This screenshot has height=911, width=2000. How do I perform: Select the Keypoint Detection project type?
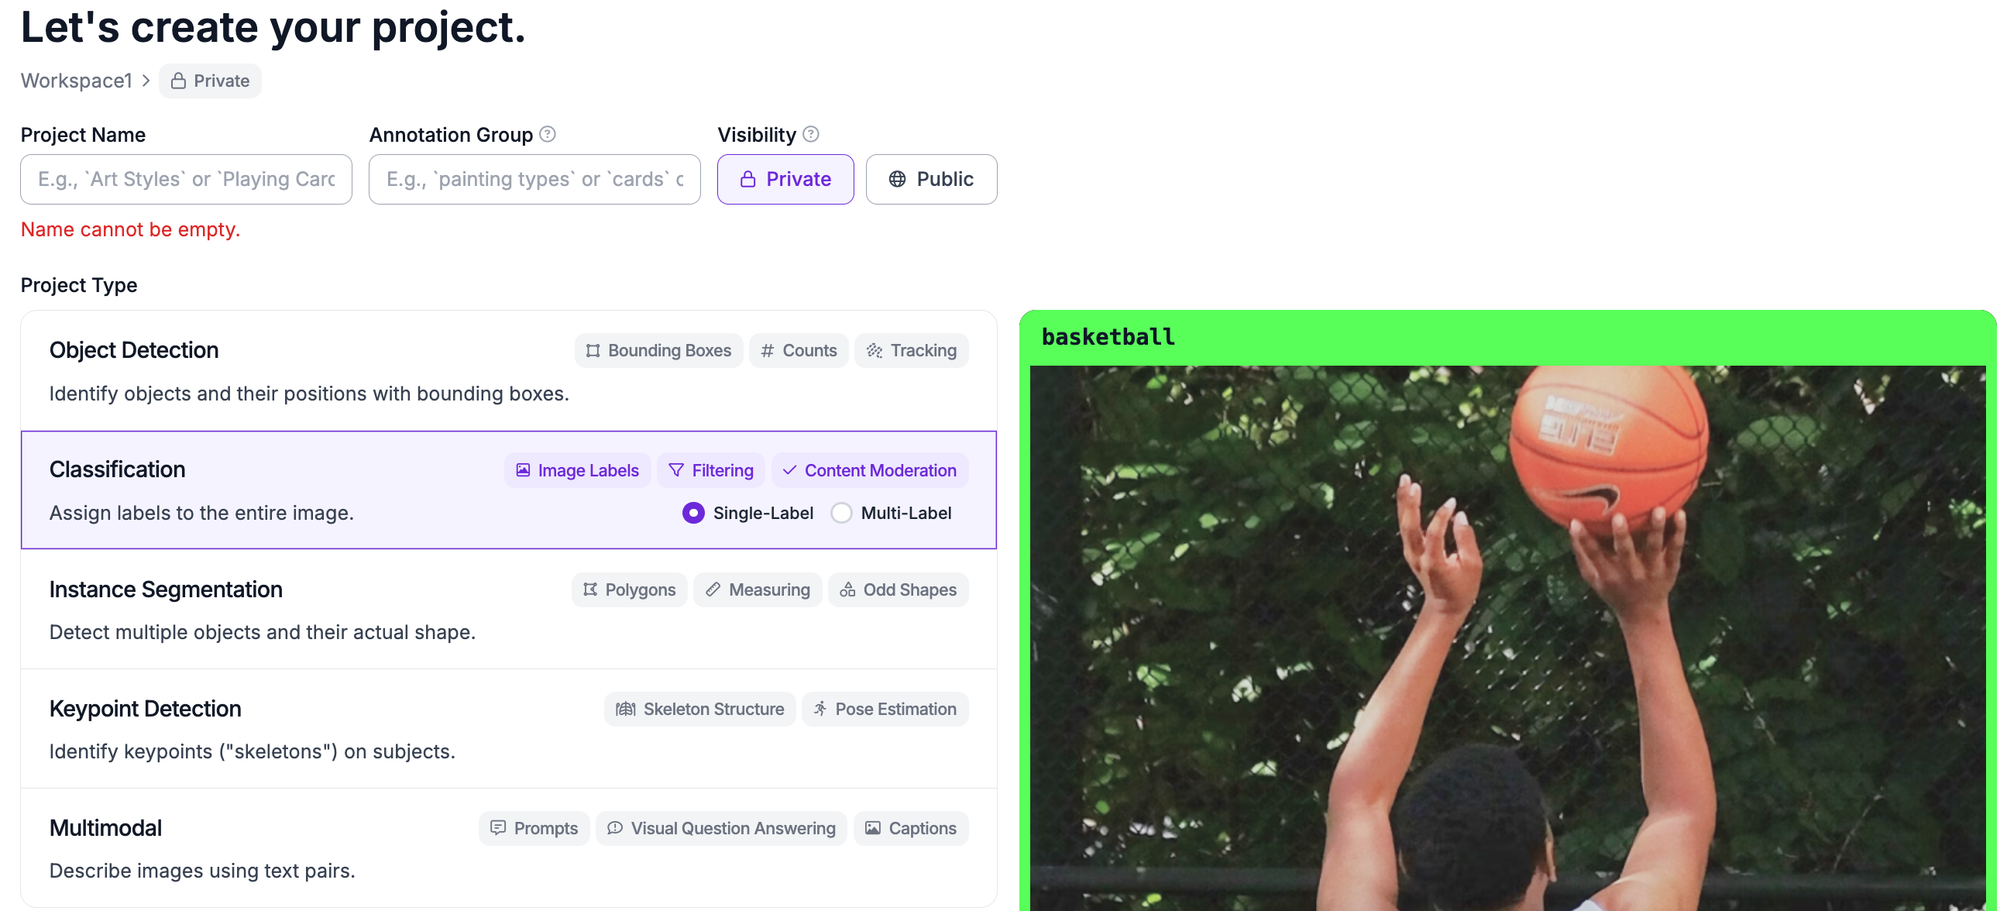[x=509, y=729]
